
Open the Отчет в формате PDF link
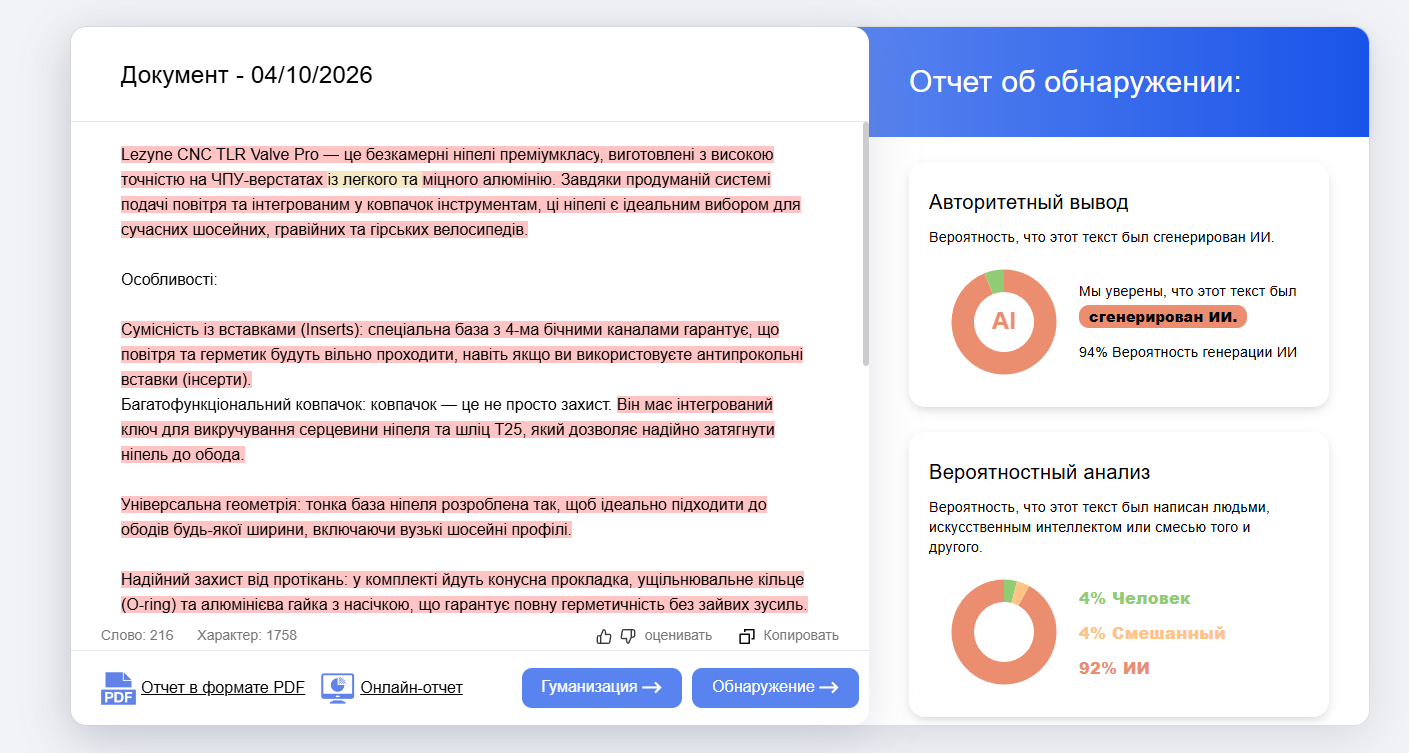223,688
